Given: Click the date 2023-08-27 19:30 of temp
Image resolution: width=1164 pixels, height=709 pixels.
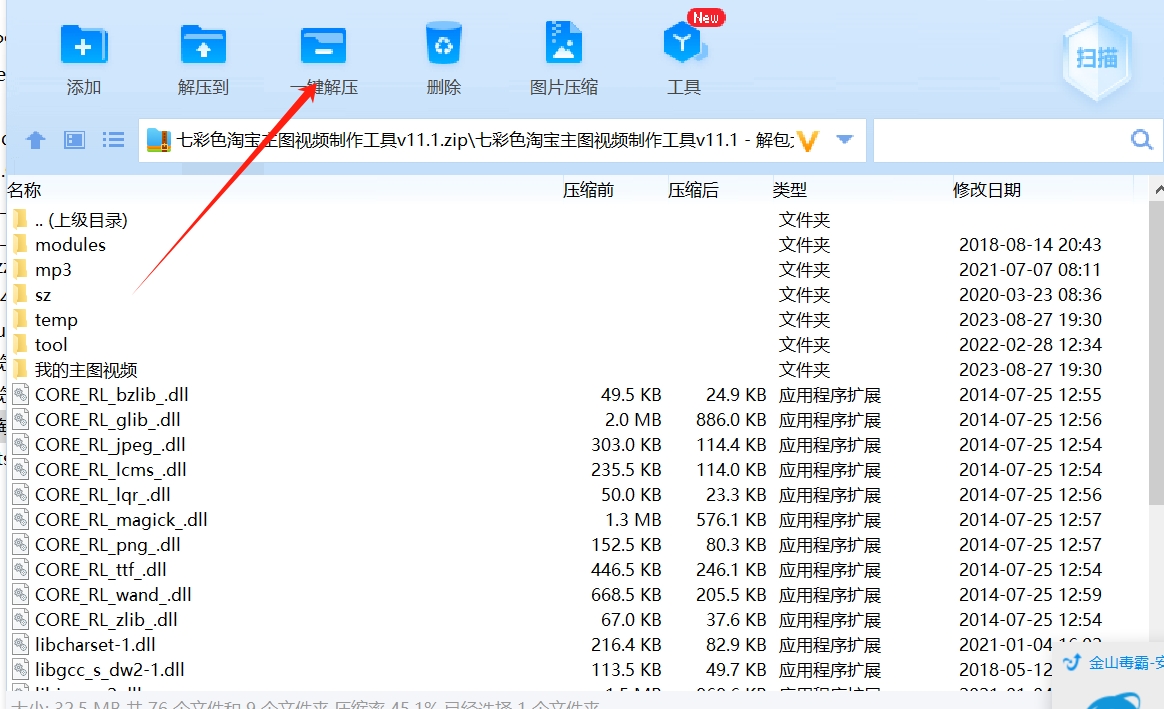Looking at the screenshot, I should [x=1030, y=320].
